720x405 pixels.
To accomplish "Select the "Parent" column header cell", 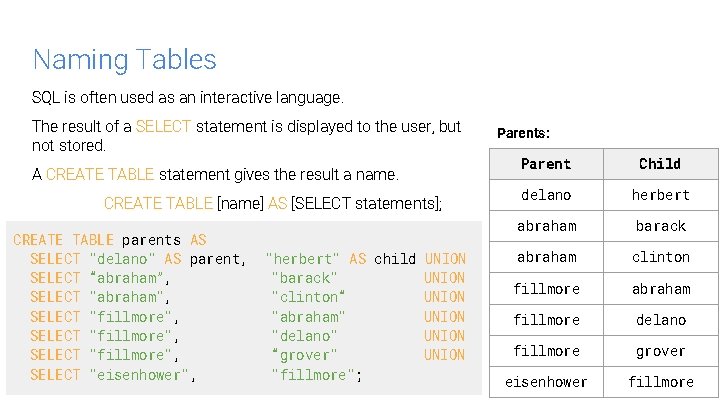I will pyautogui.click(x=546, y=164).
